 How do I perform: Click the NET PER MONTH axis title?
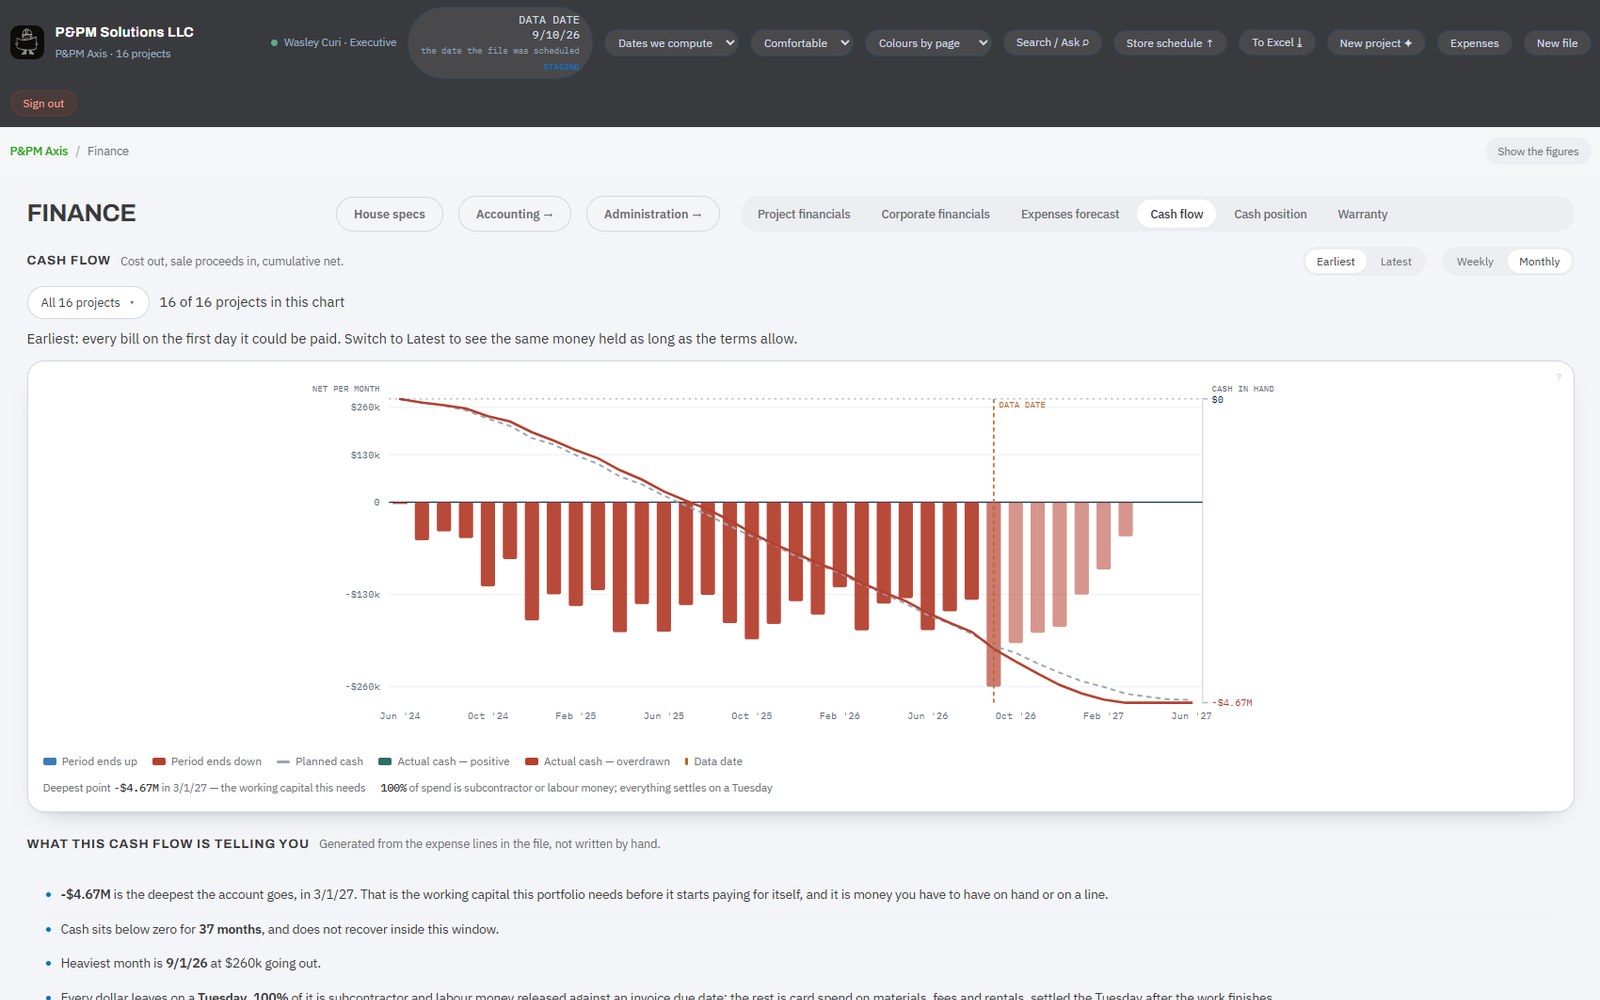click(346, 389)
